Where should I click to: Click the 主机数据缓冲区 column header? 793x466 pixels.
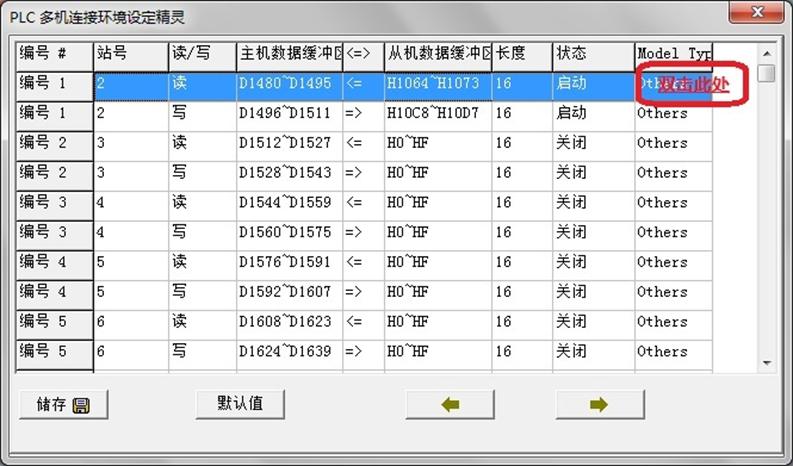[x=289, y=57]
